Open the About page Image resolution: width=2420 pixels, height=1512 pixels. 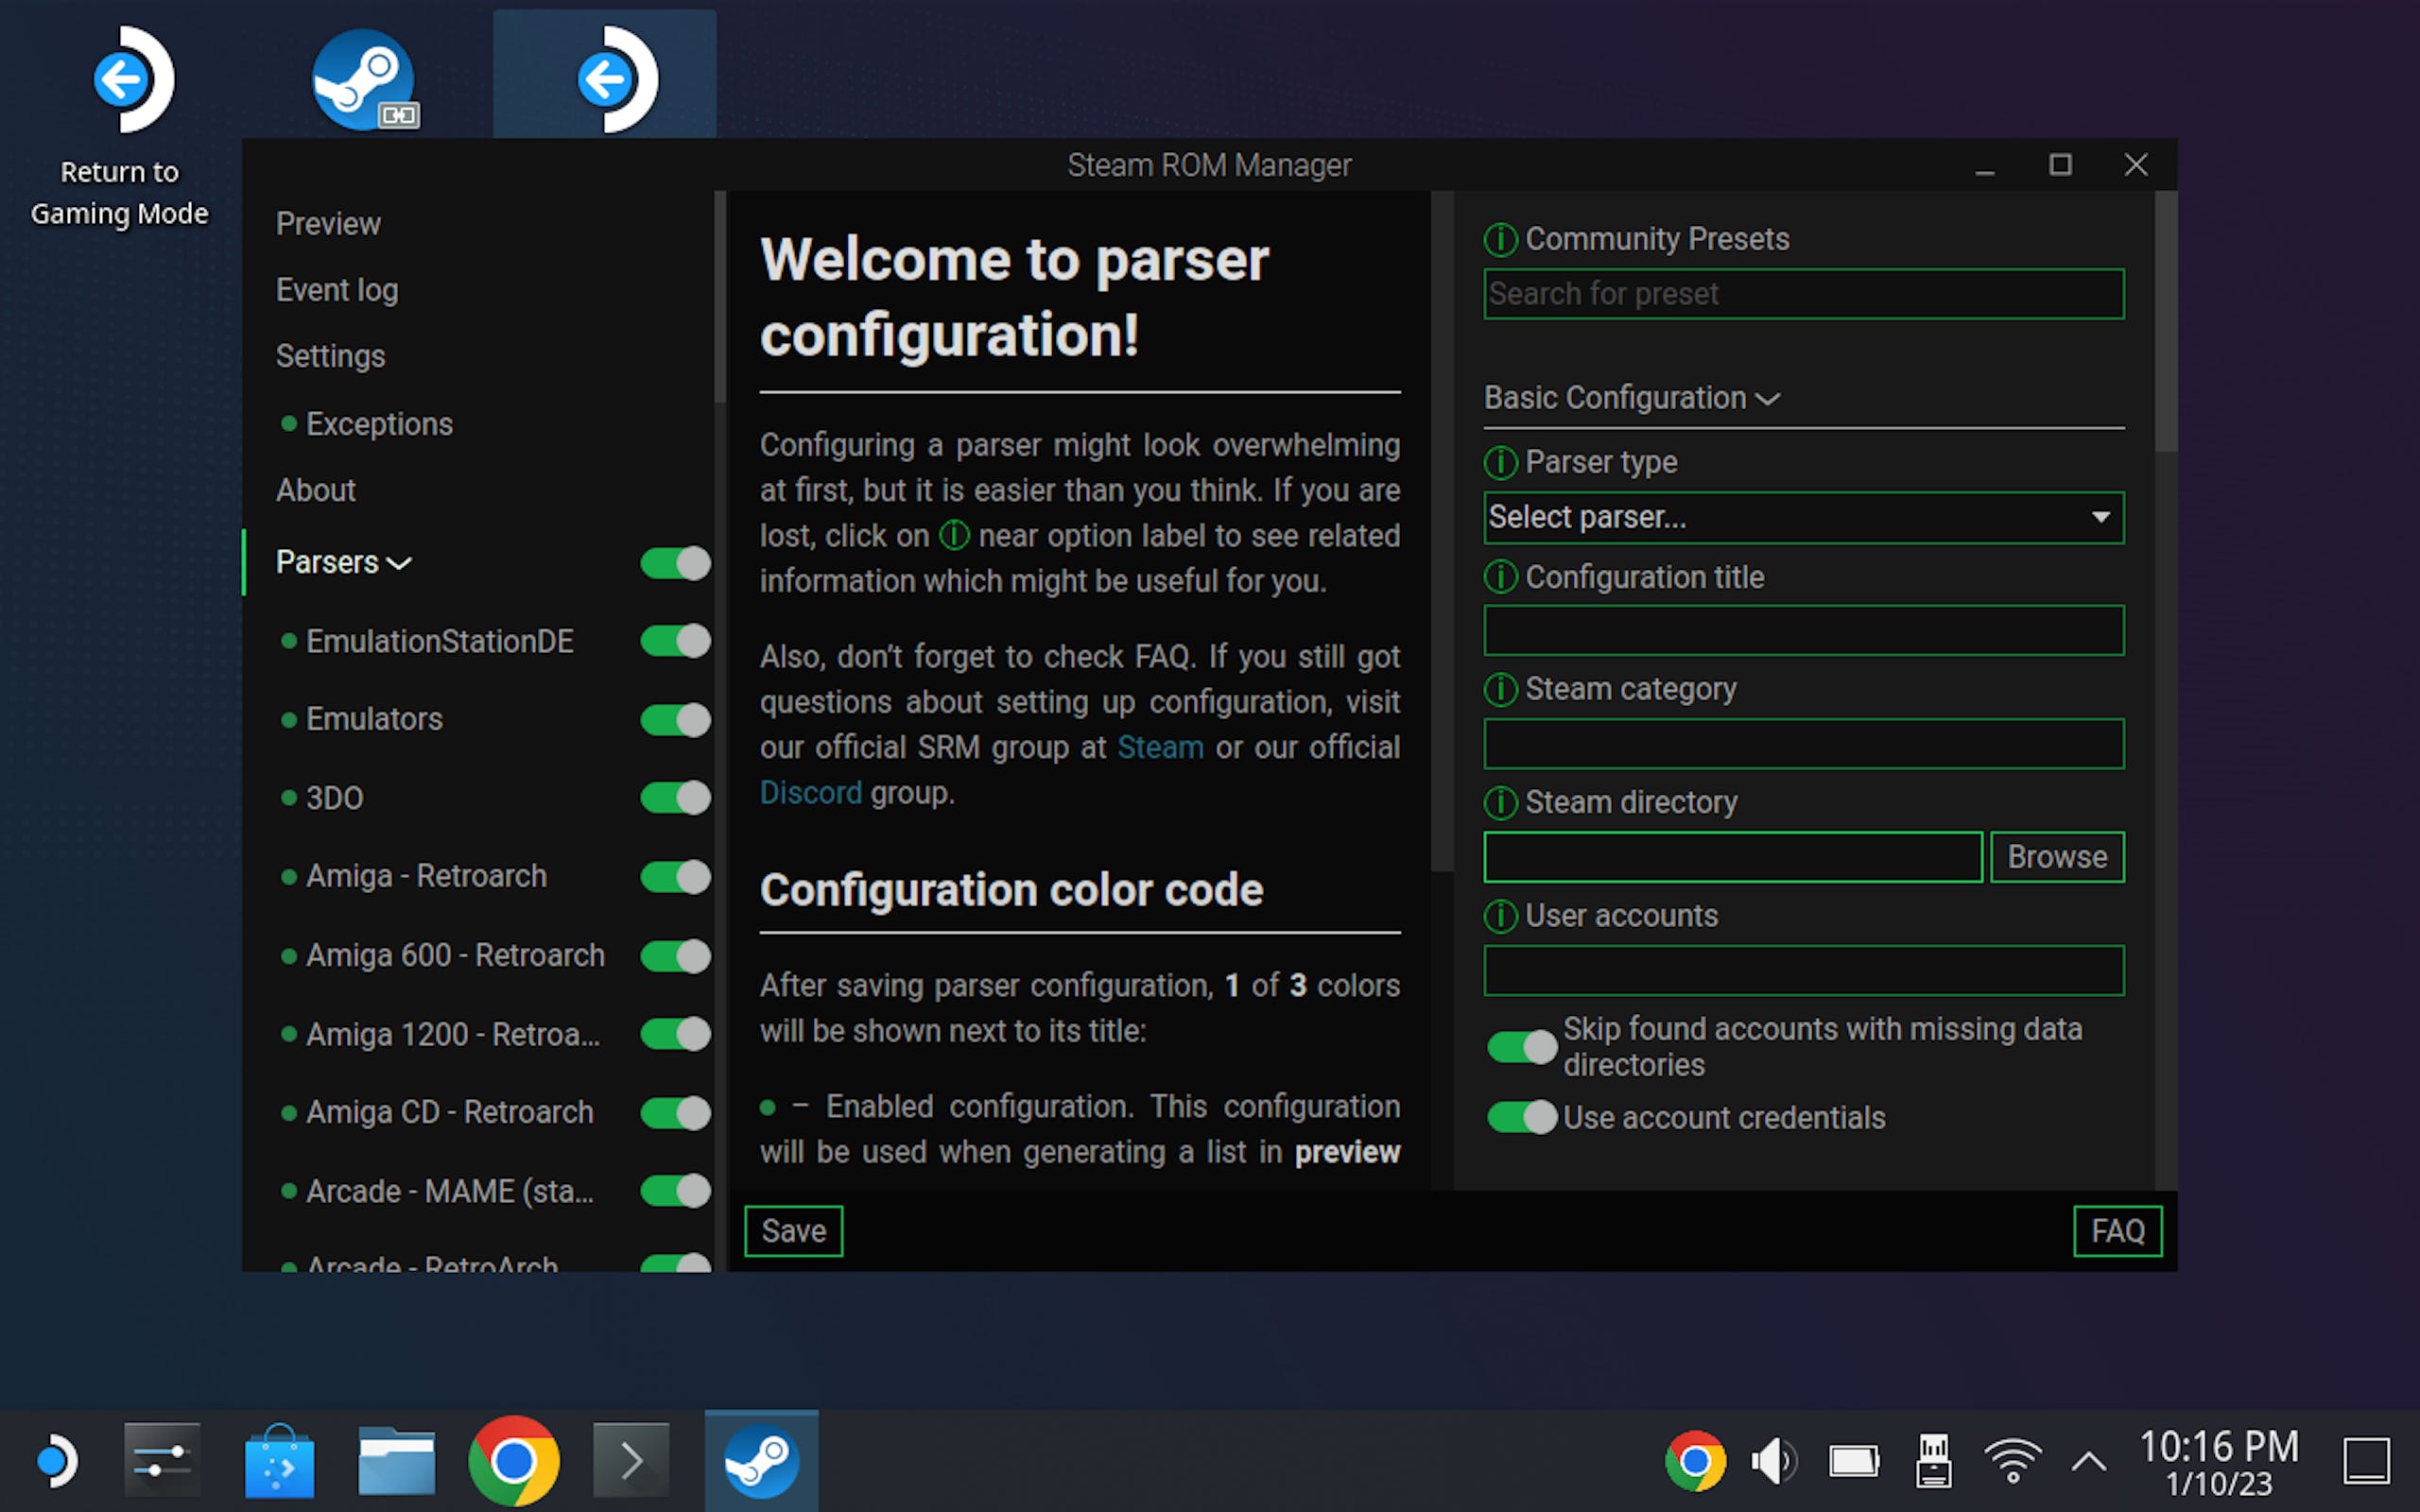click(x=316, y=490)
